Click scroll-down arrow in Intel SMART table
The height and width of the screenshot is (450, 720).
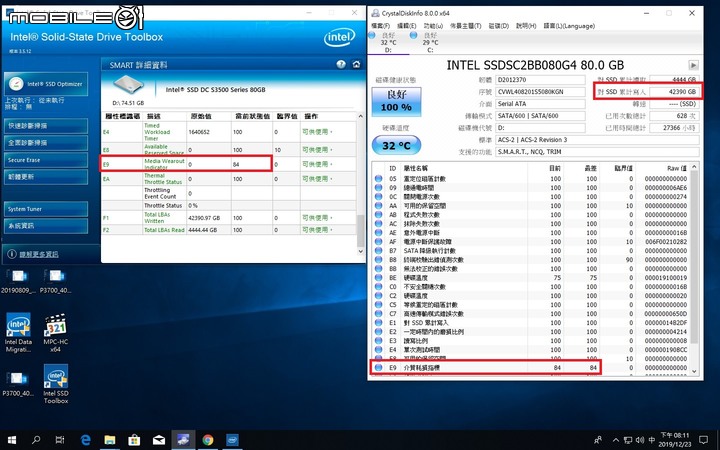pos(360,251)
